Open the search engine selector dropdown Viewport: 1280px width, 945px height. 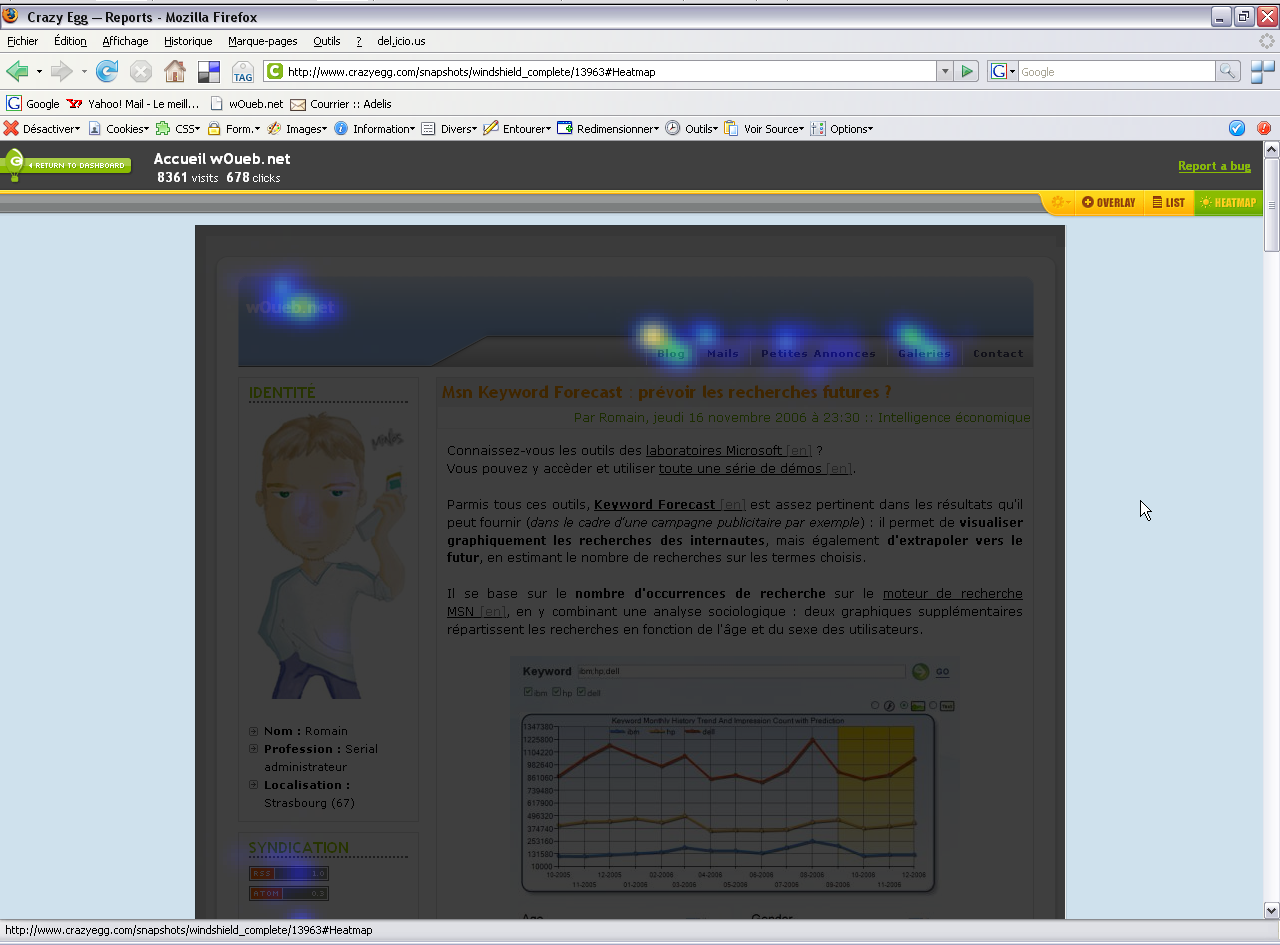(x=1003, y=71)
